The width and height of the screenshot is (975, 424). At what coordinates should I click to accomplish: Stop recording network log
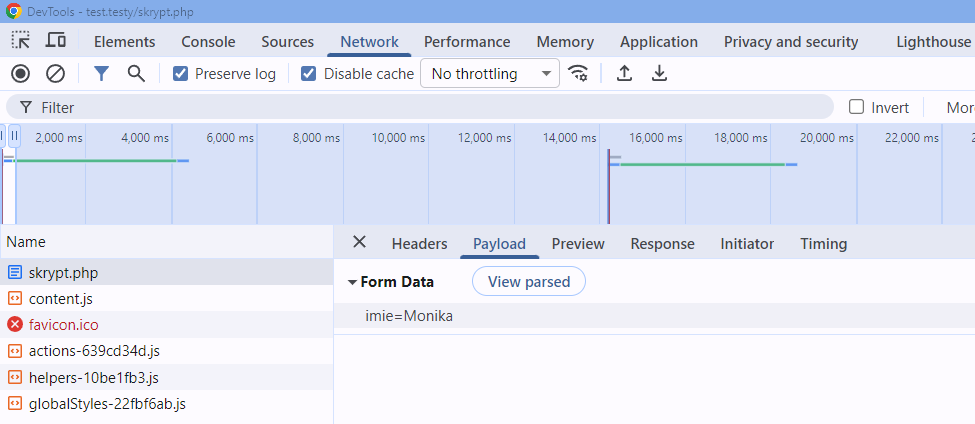(21, 73)
